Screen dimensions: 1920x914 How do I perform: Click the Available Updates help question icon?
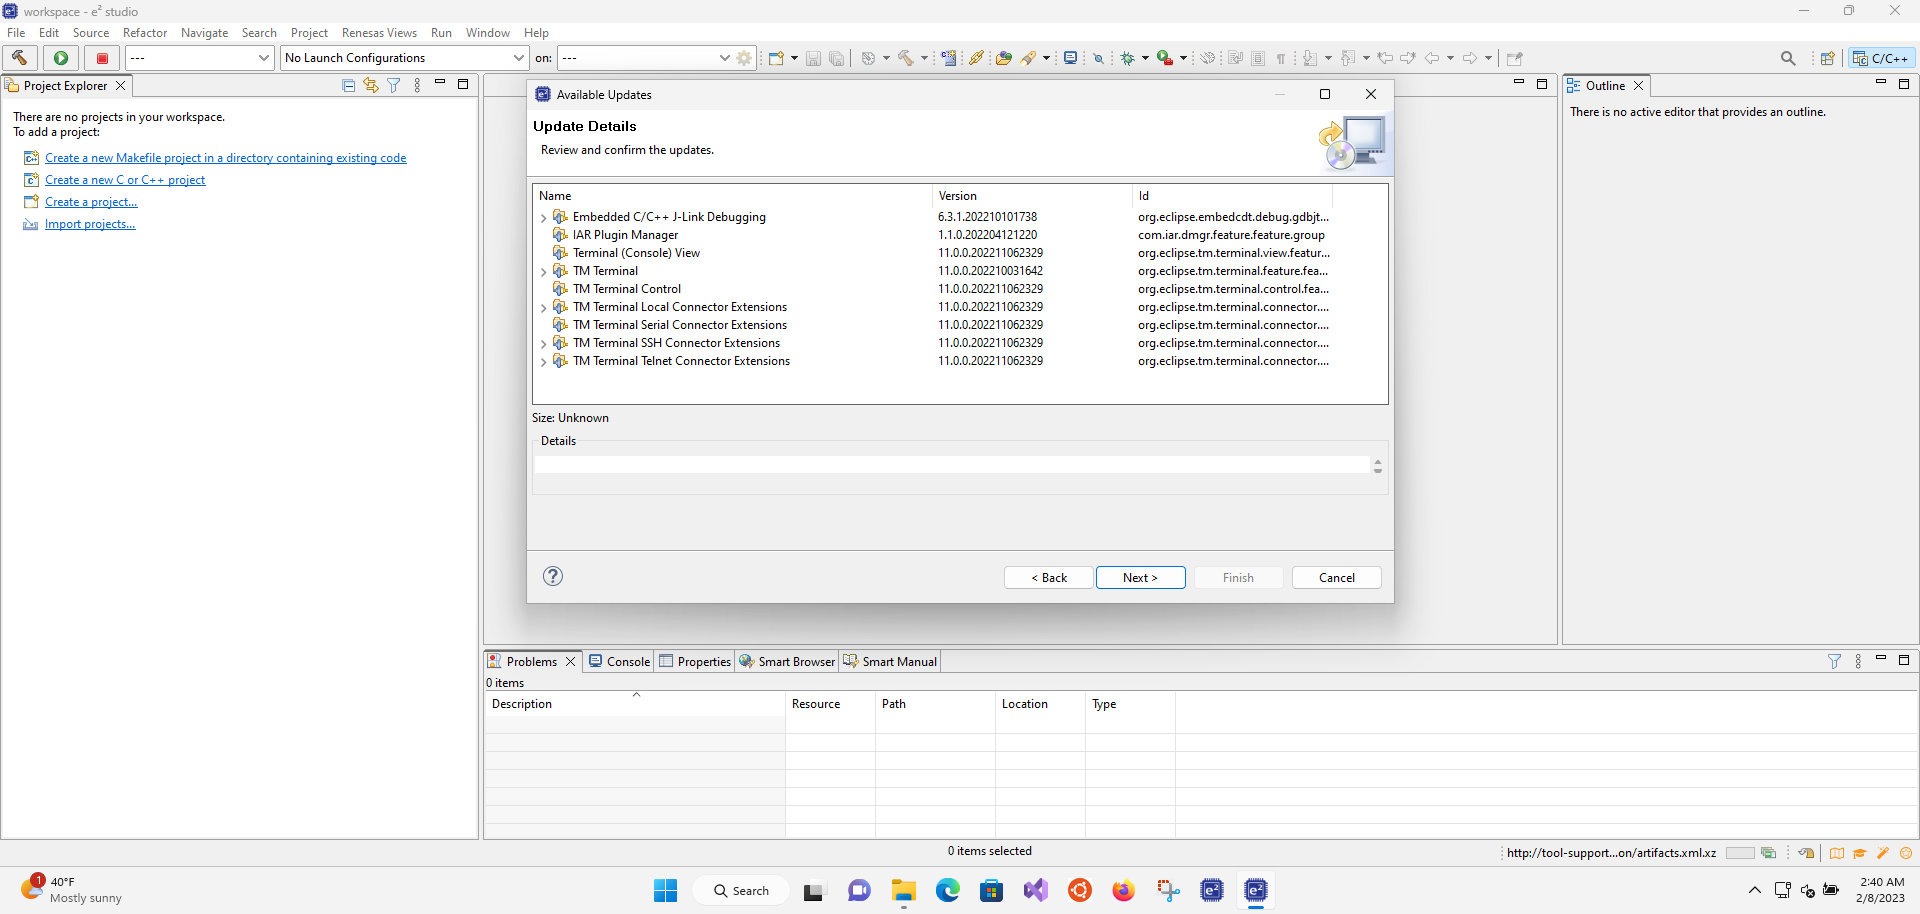pyautogui.click(x=553, y=576)
